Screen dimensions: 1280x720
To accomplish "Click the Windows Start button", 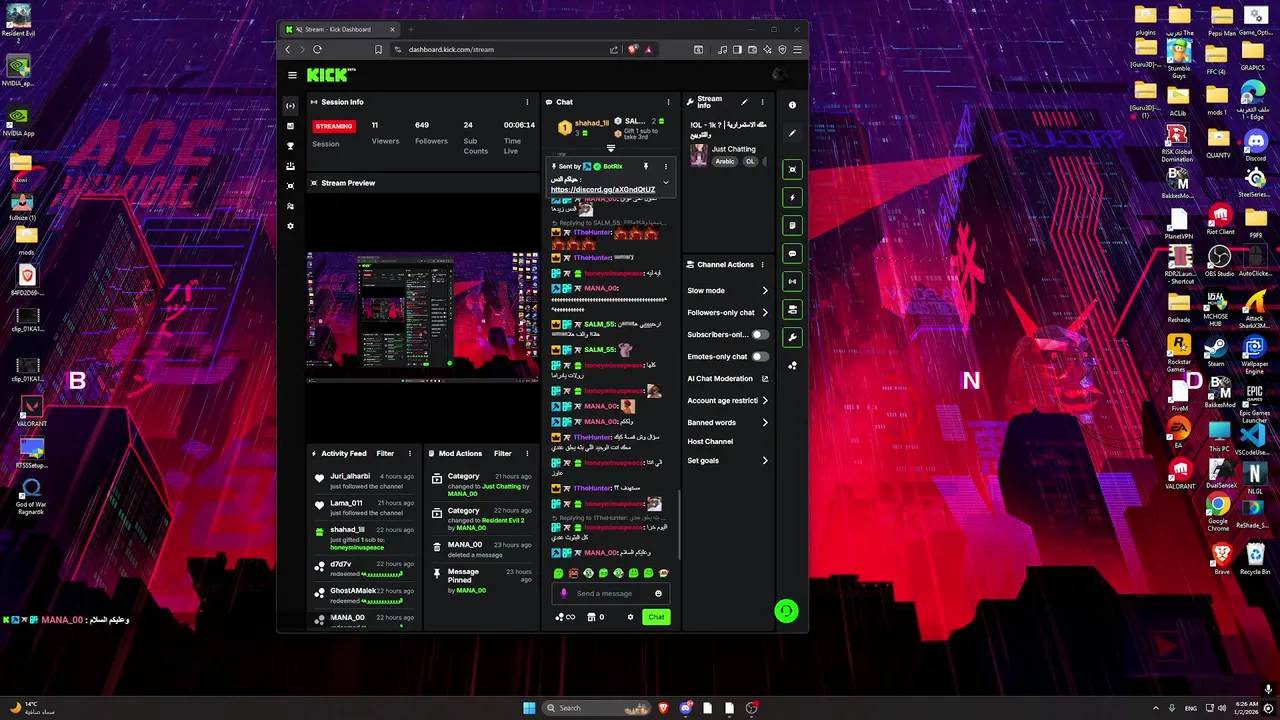I will pyautogui.click(x=529, y=708).
